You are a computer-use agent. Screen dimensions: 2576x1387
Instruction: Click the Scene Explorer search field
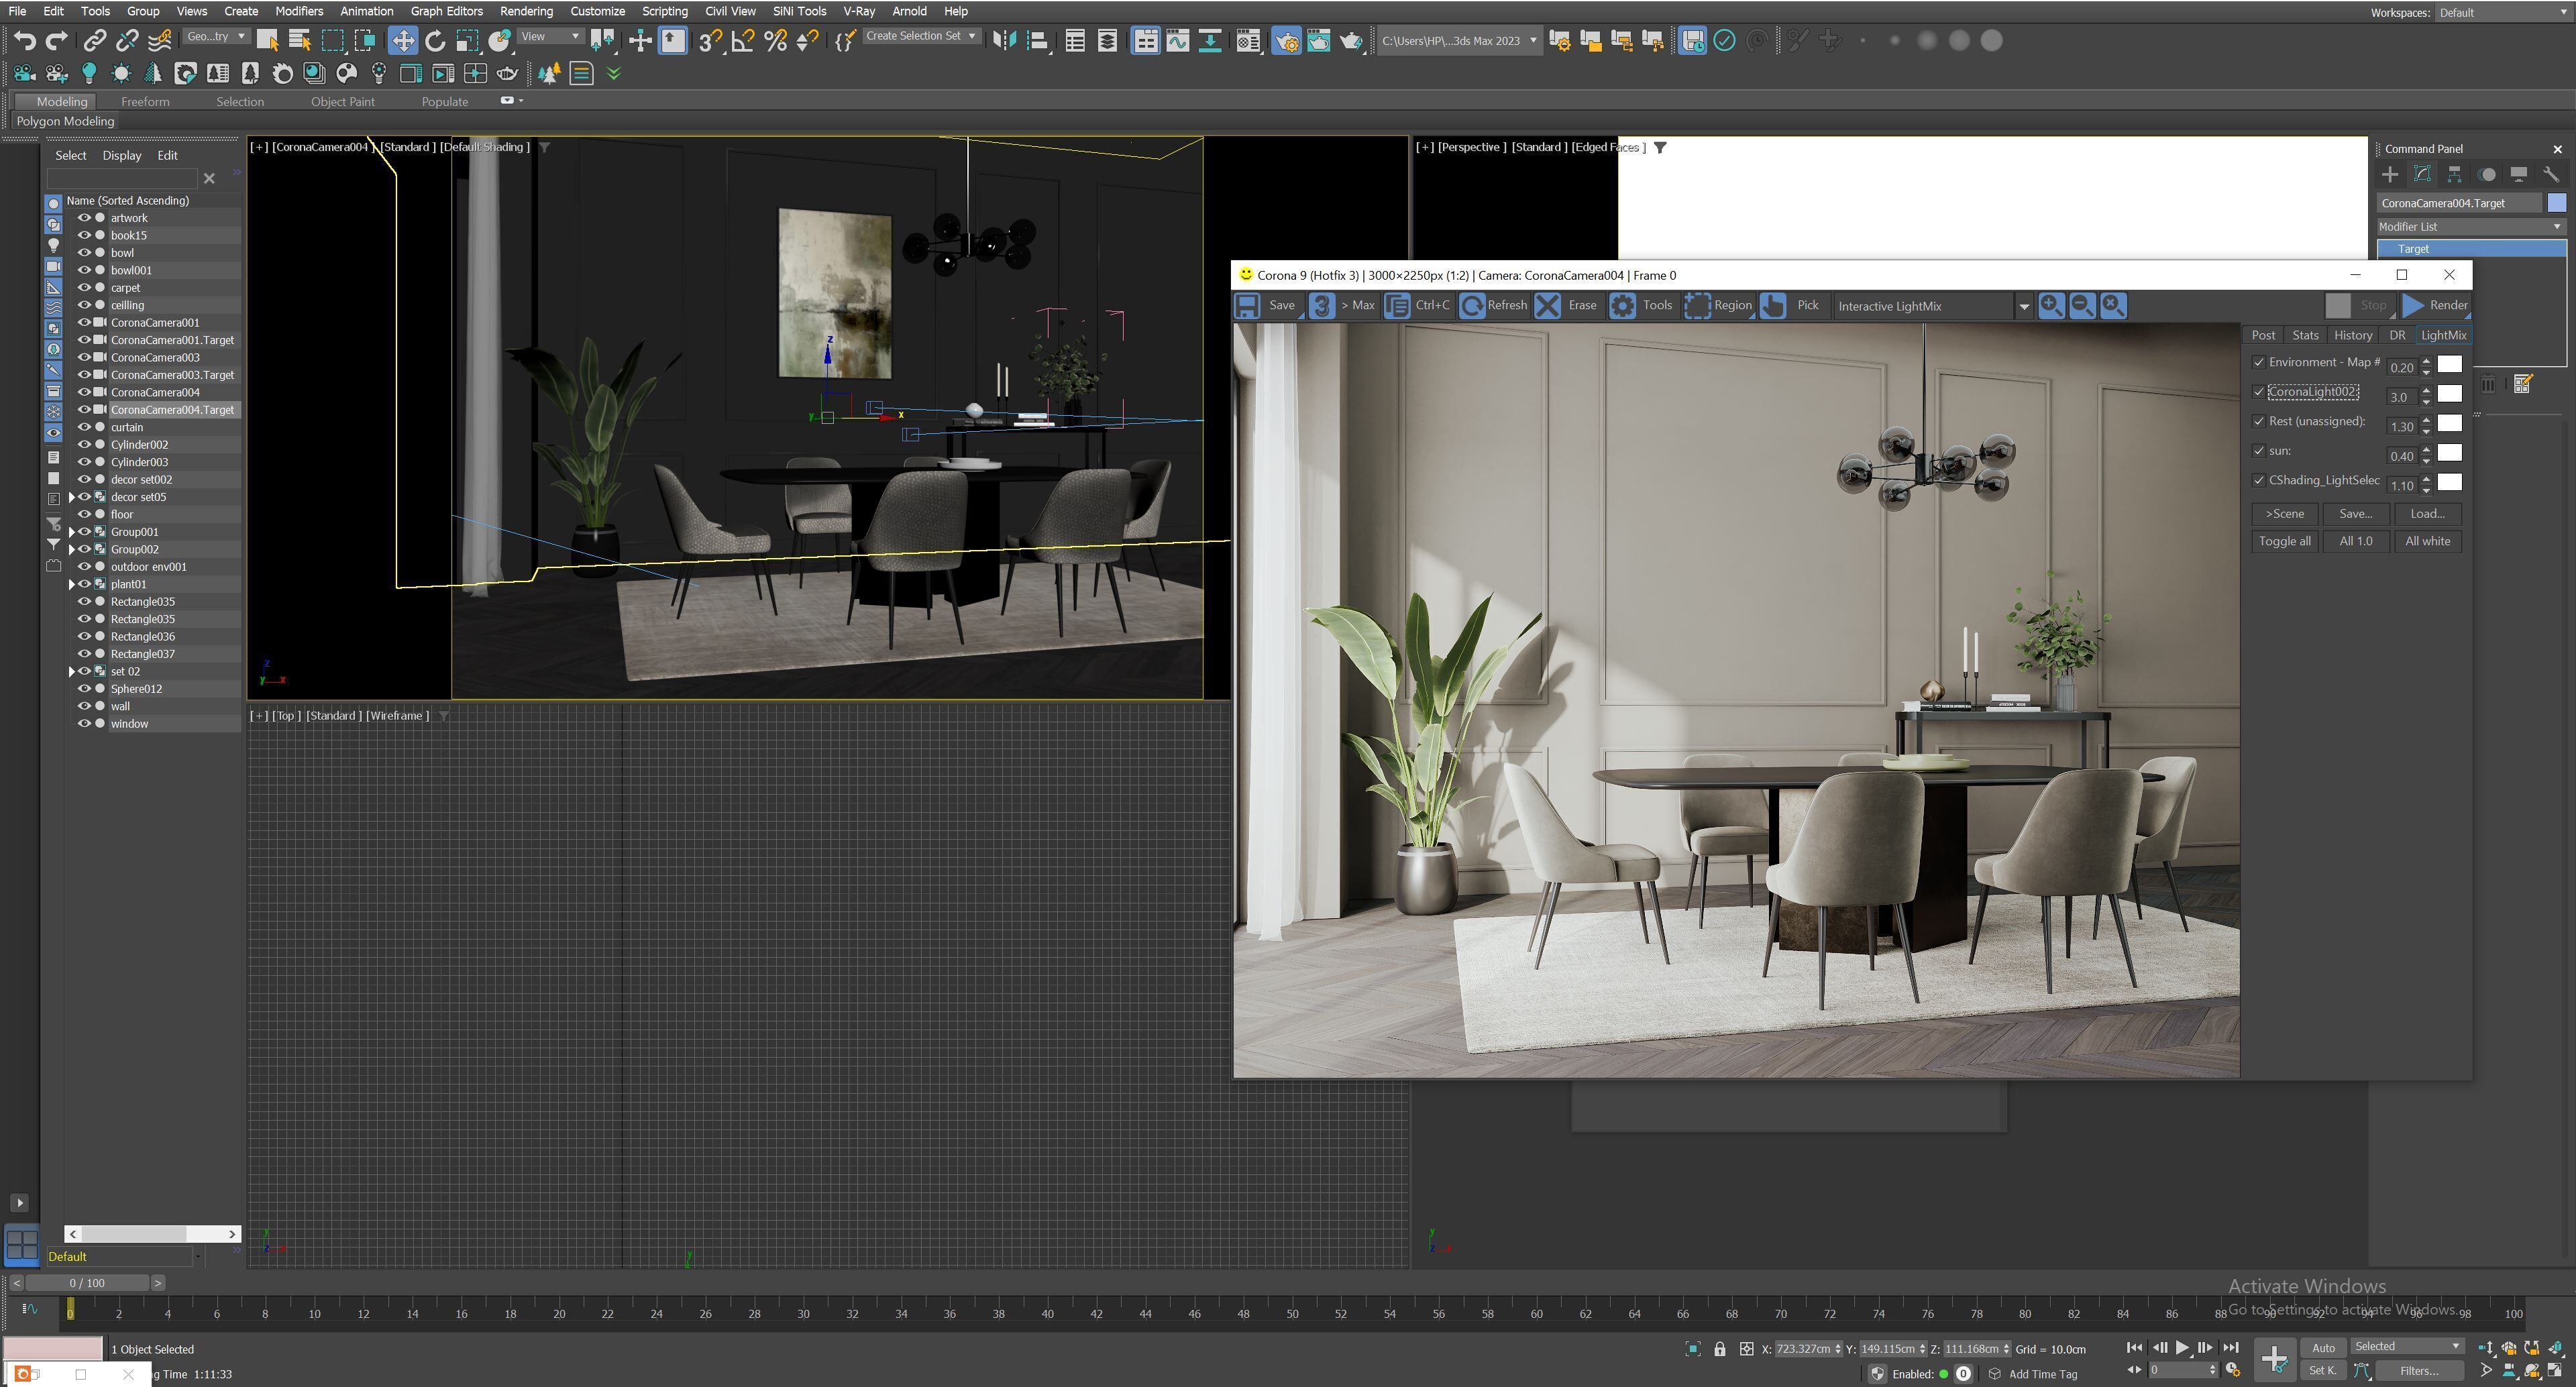[122, 178]
